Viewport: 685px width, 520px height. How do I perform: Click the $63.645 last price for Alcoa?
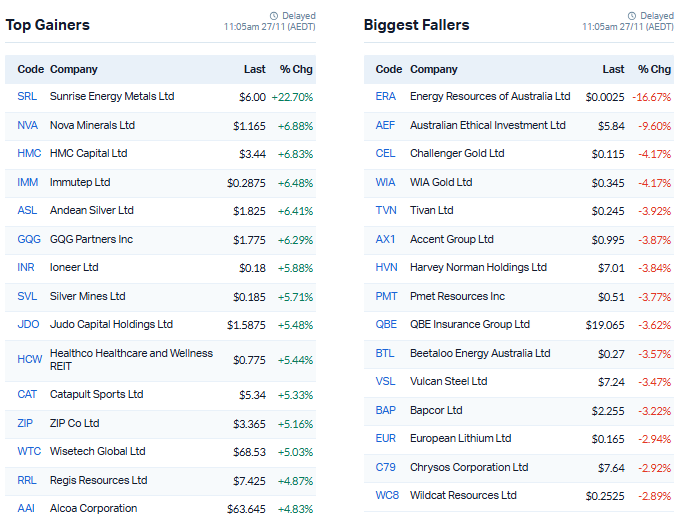[246, 509]
